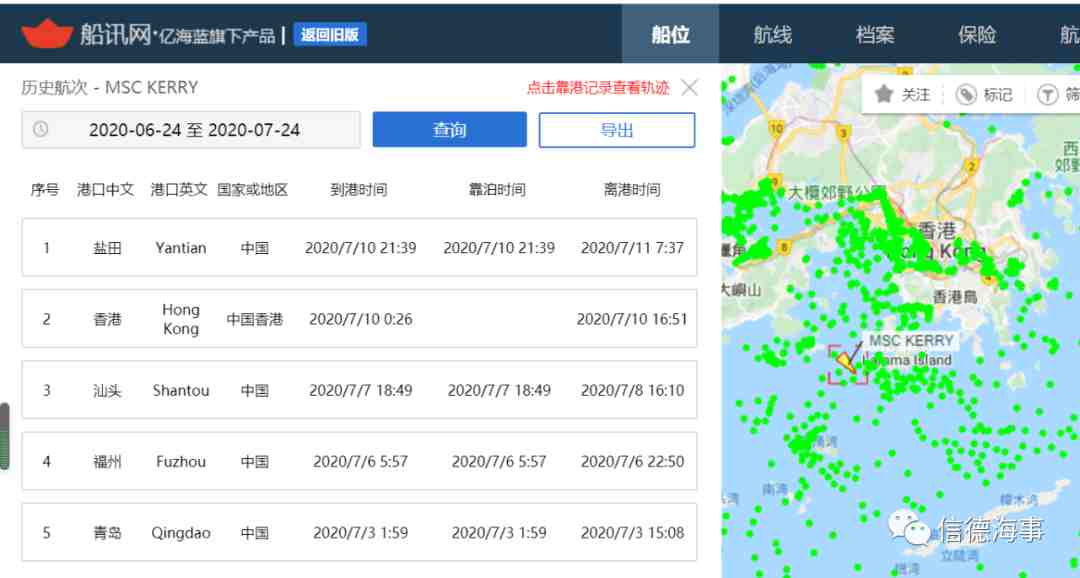
Task: Click the 中国香港 region cell
Action: (x=255, y=319)
